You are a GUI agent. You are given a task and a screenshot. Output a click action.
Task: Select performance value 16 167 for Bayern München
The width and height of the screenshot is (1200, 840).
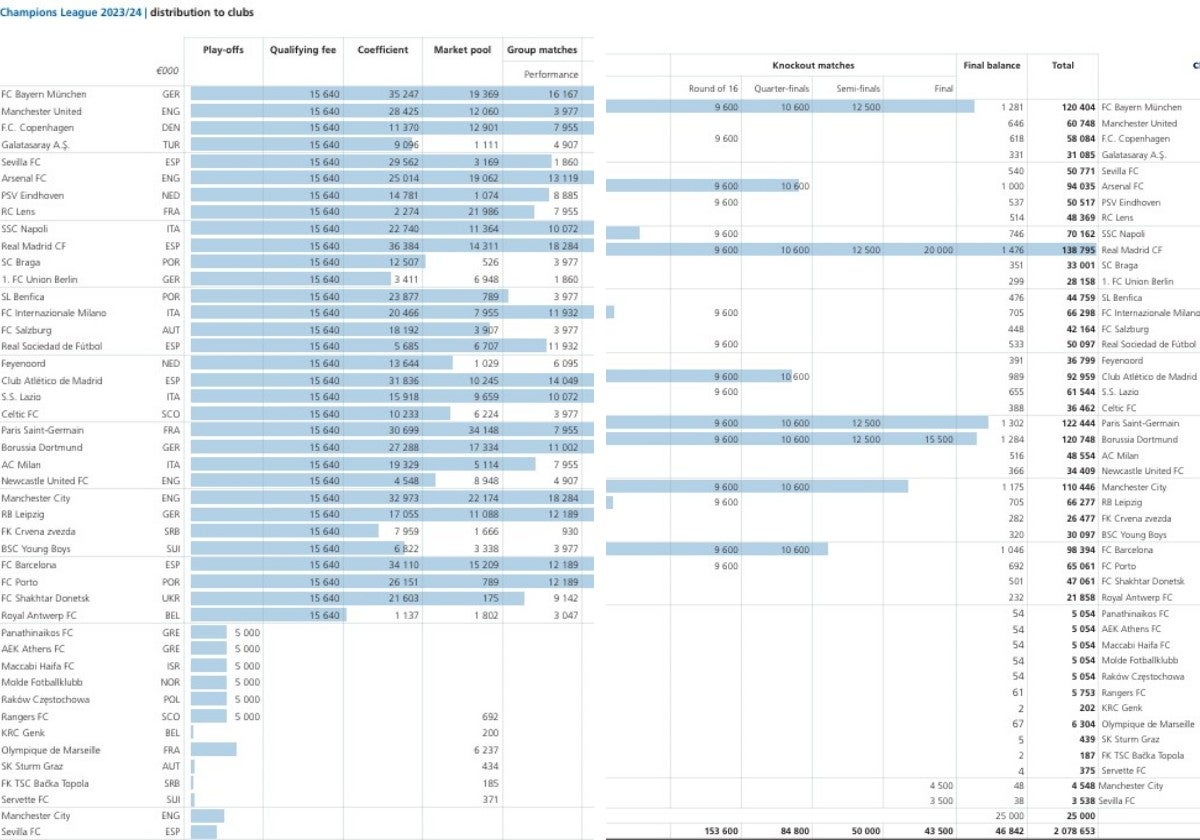563,94
